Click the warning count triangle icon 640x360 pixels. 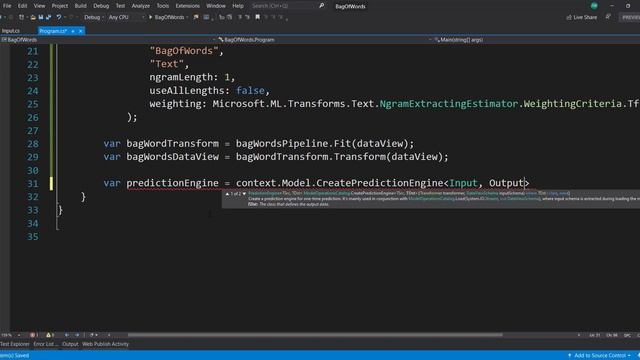click(x=48, y=335)
